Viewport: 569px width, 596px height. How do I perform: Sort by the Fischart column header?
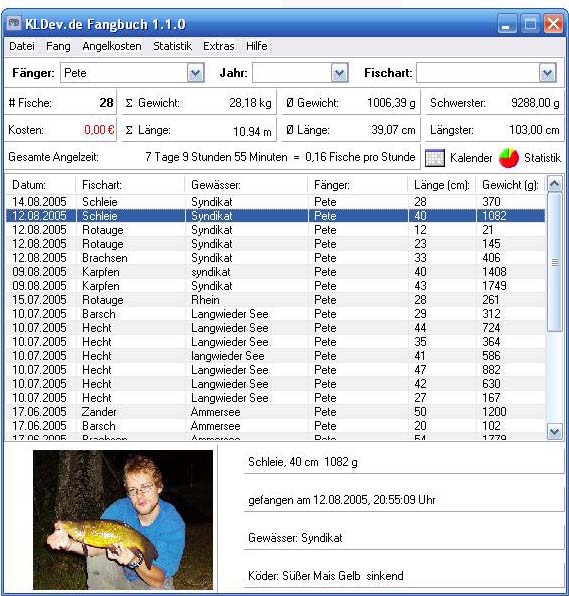tap(130, 185)
